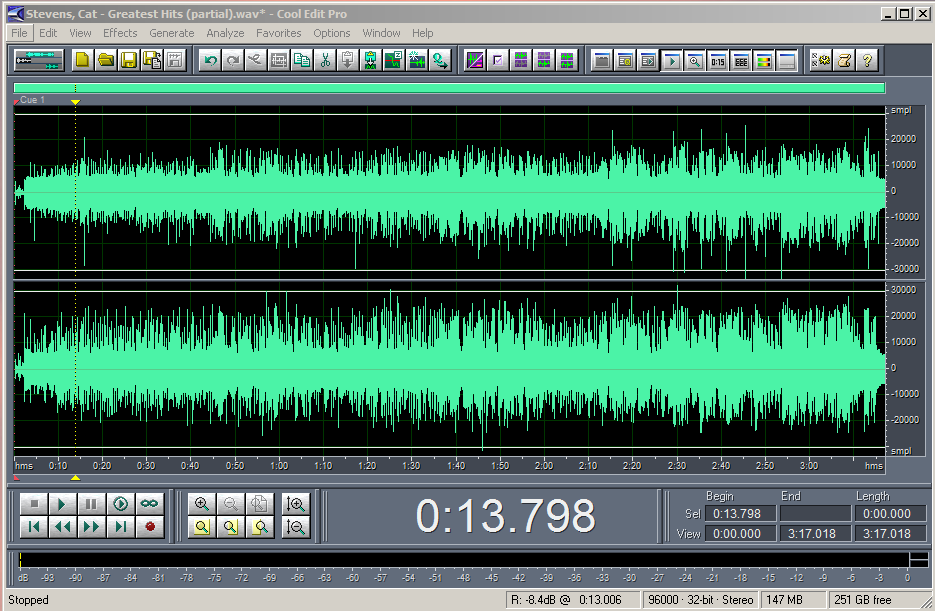Save the file with the single floppy disk icon
The width and height of the screenshot is (935, 611).
(x=129, y=60)
